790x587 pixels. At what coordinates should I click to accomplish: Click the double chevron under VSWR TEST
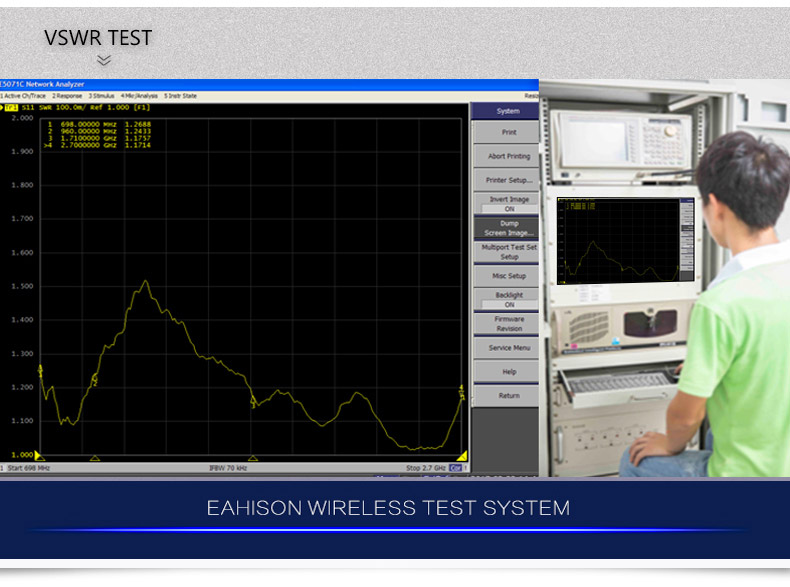coord(103,61)
